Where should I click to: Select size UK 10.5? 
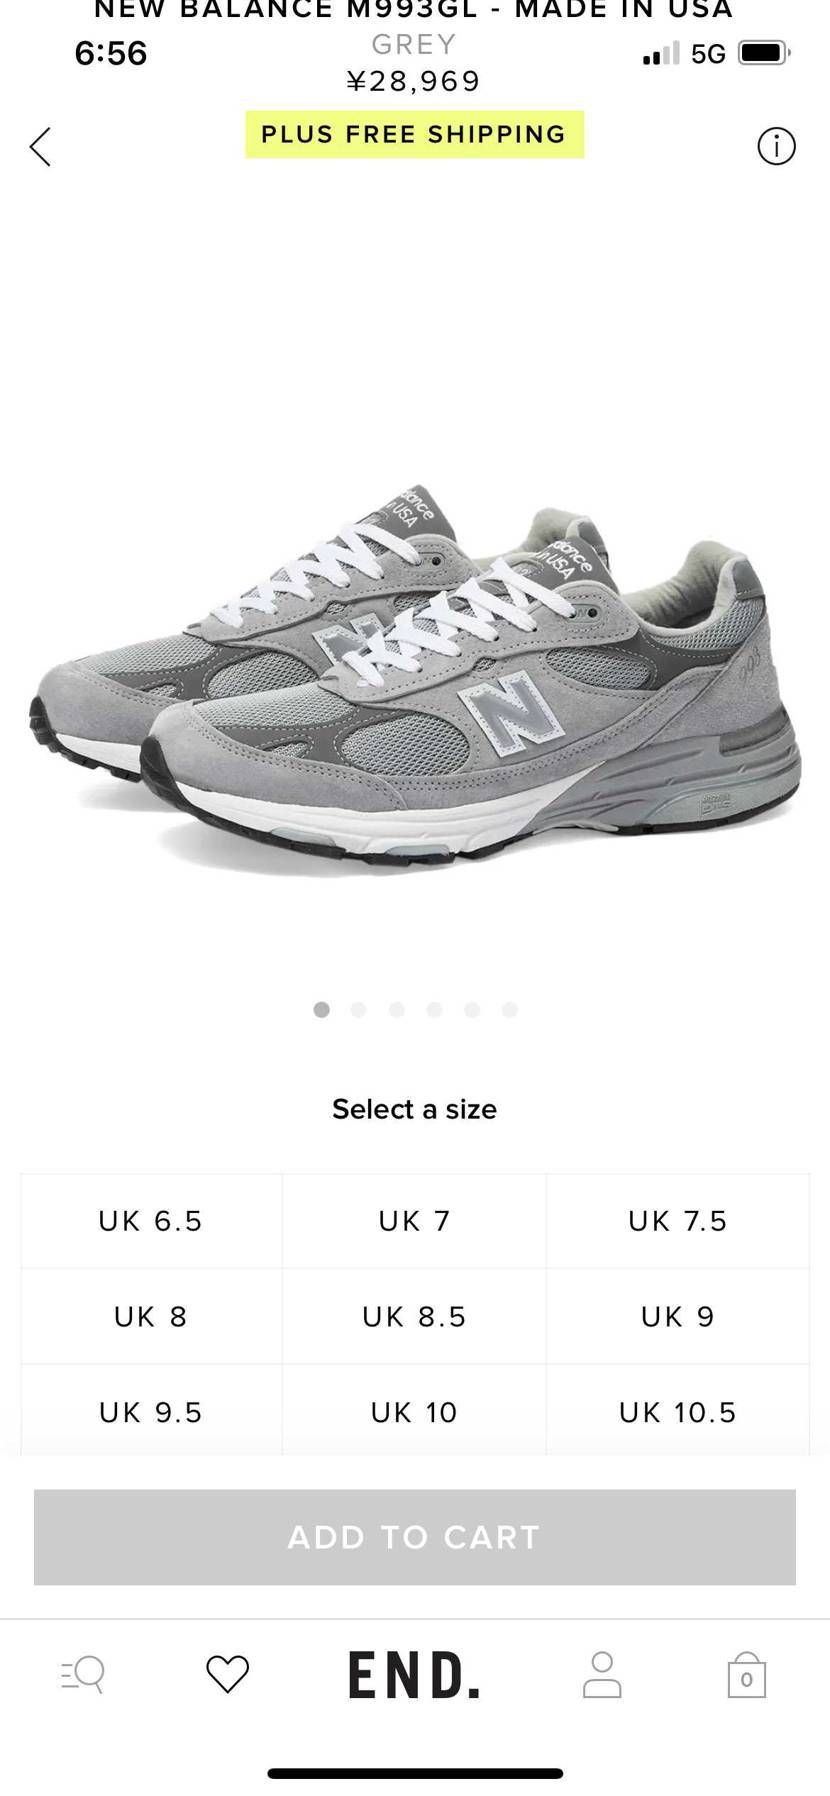[678, 1411]
